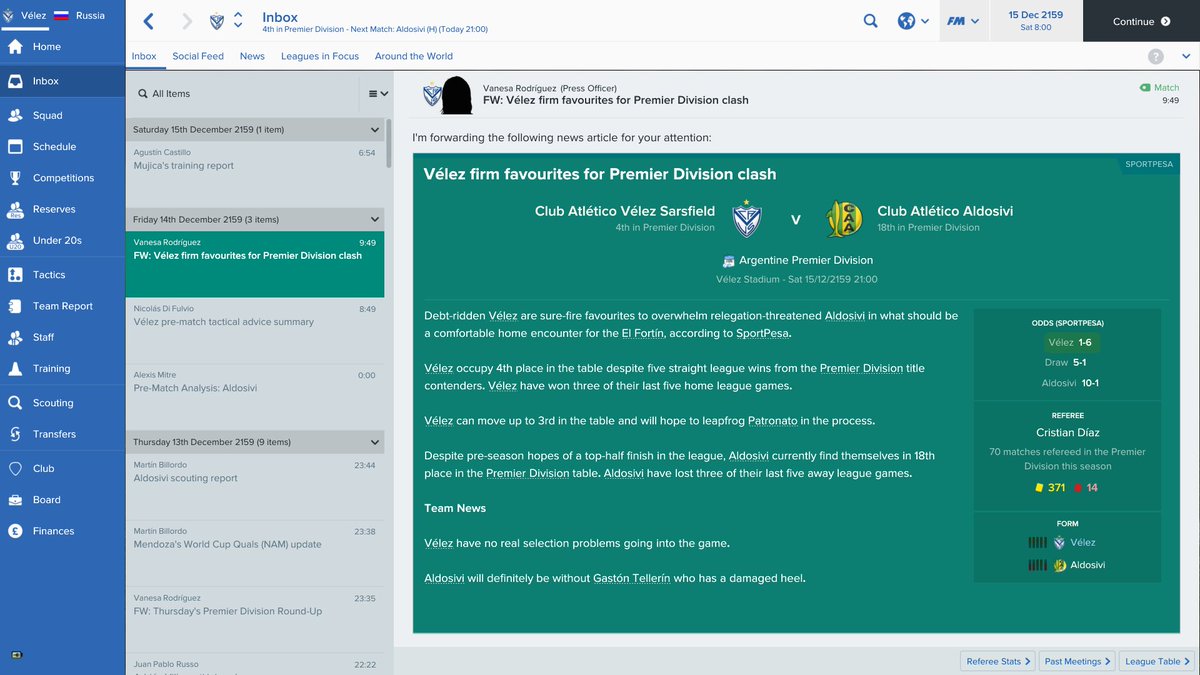Click the Match tag on the message

click(x=1160, y=88)
